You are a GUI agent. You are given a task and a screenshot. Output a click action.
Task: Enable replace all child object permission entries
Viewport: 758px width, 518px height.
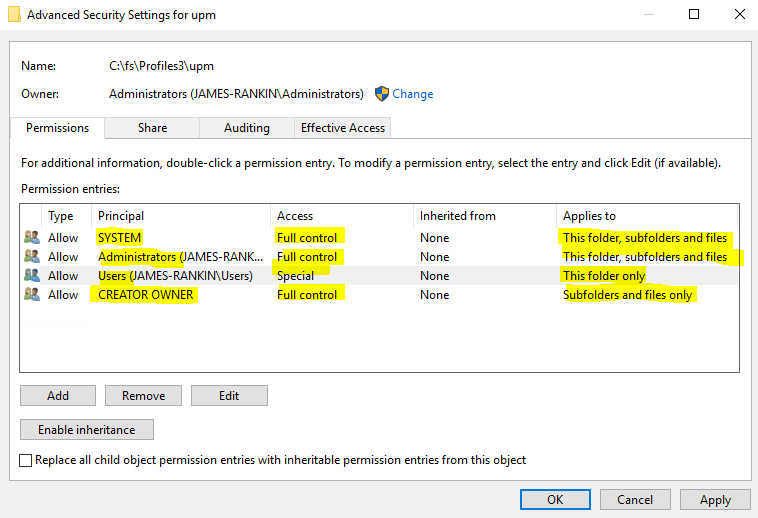(26, 460)
